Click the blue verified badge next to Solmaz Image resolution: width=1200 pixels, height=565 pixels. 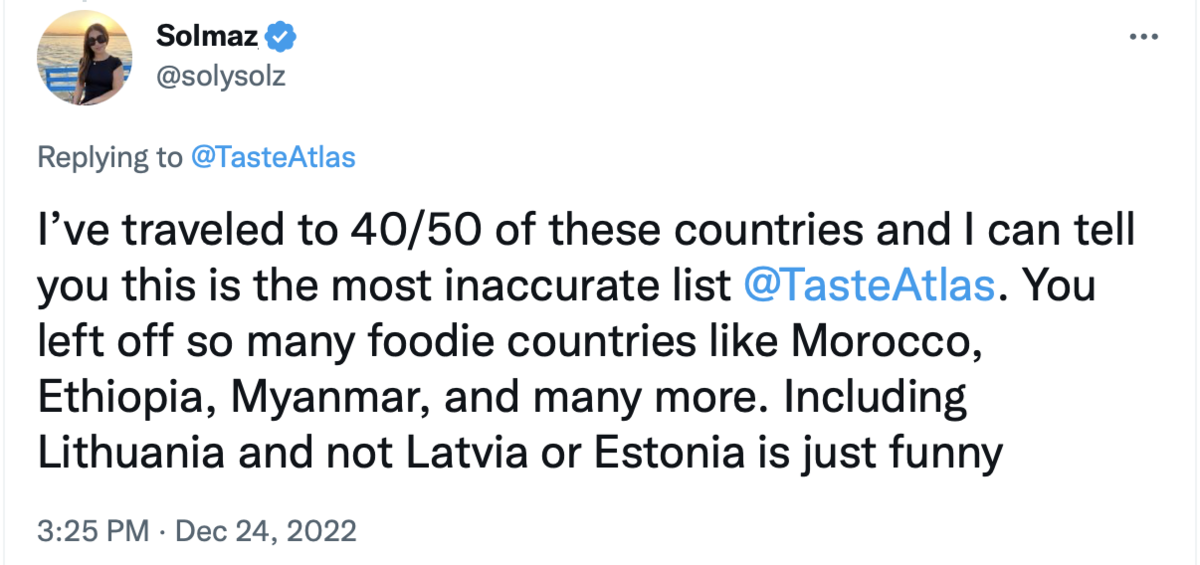[282, 37]
